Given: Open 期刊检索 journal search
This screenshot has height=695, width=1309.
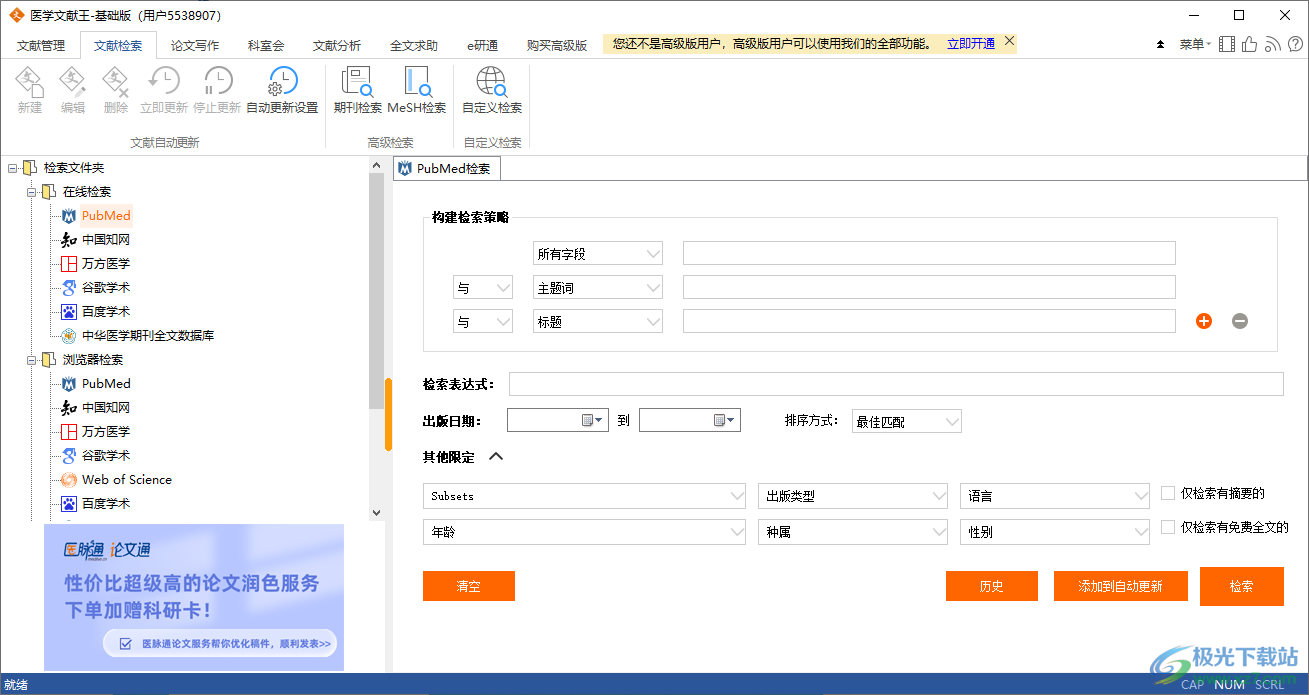Looking at the screenshot, I should tap(356, 90).
